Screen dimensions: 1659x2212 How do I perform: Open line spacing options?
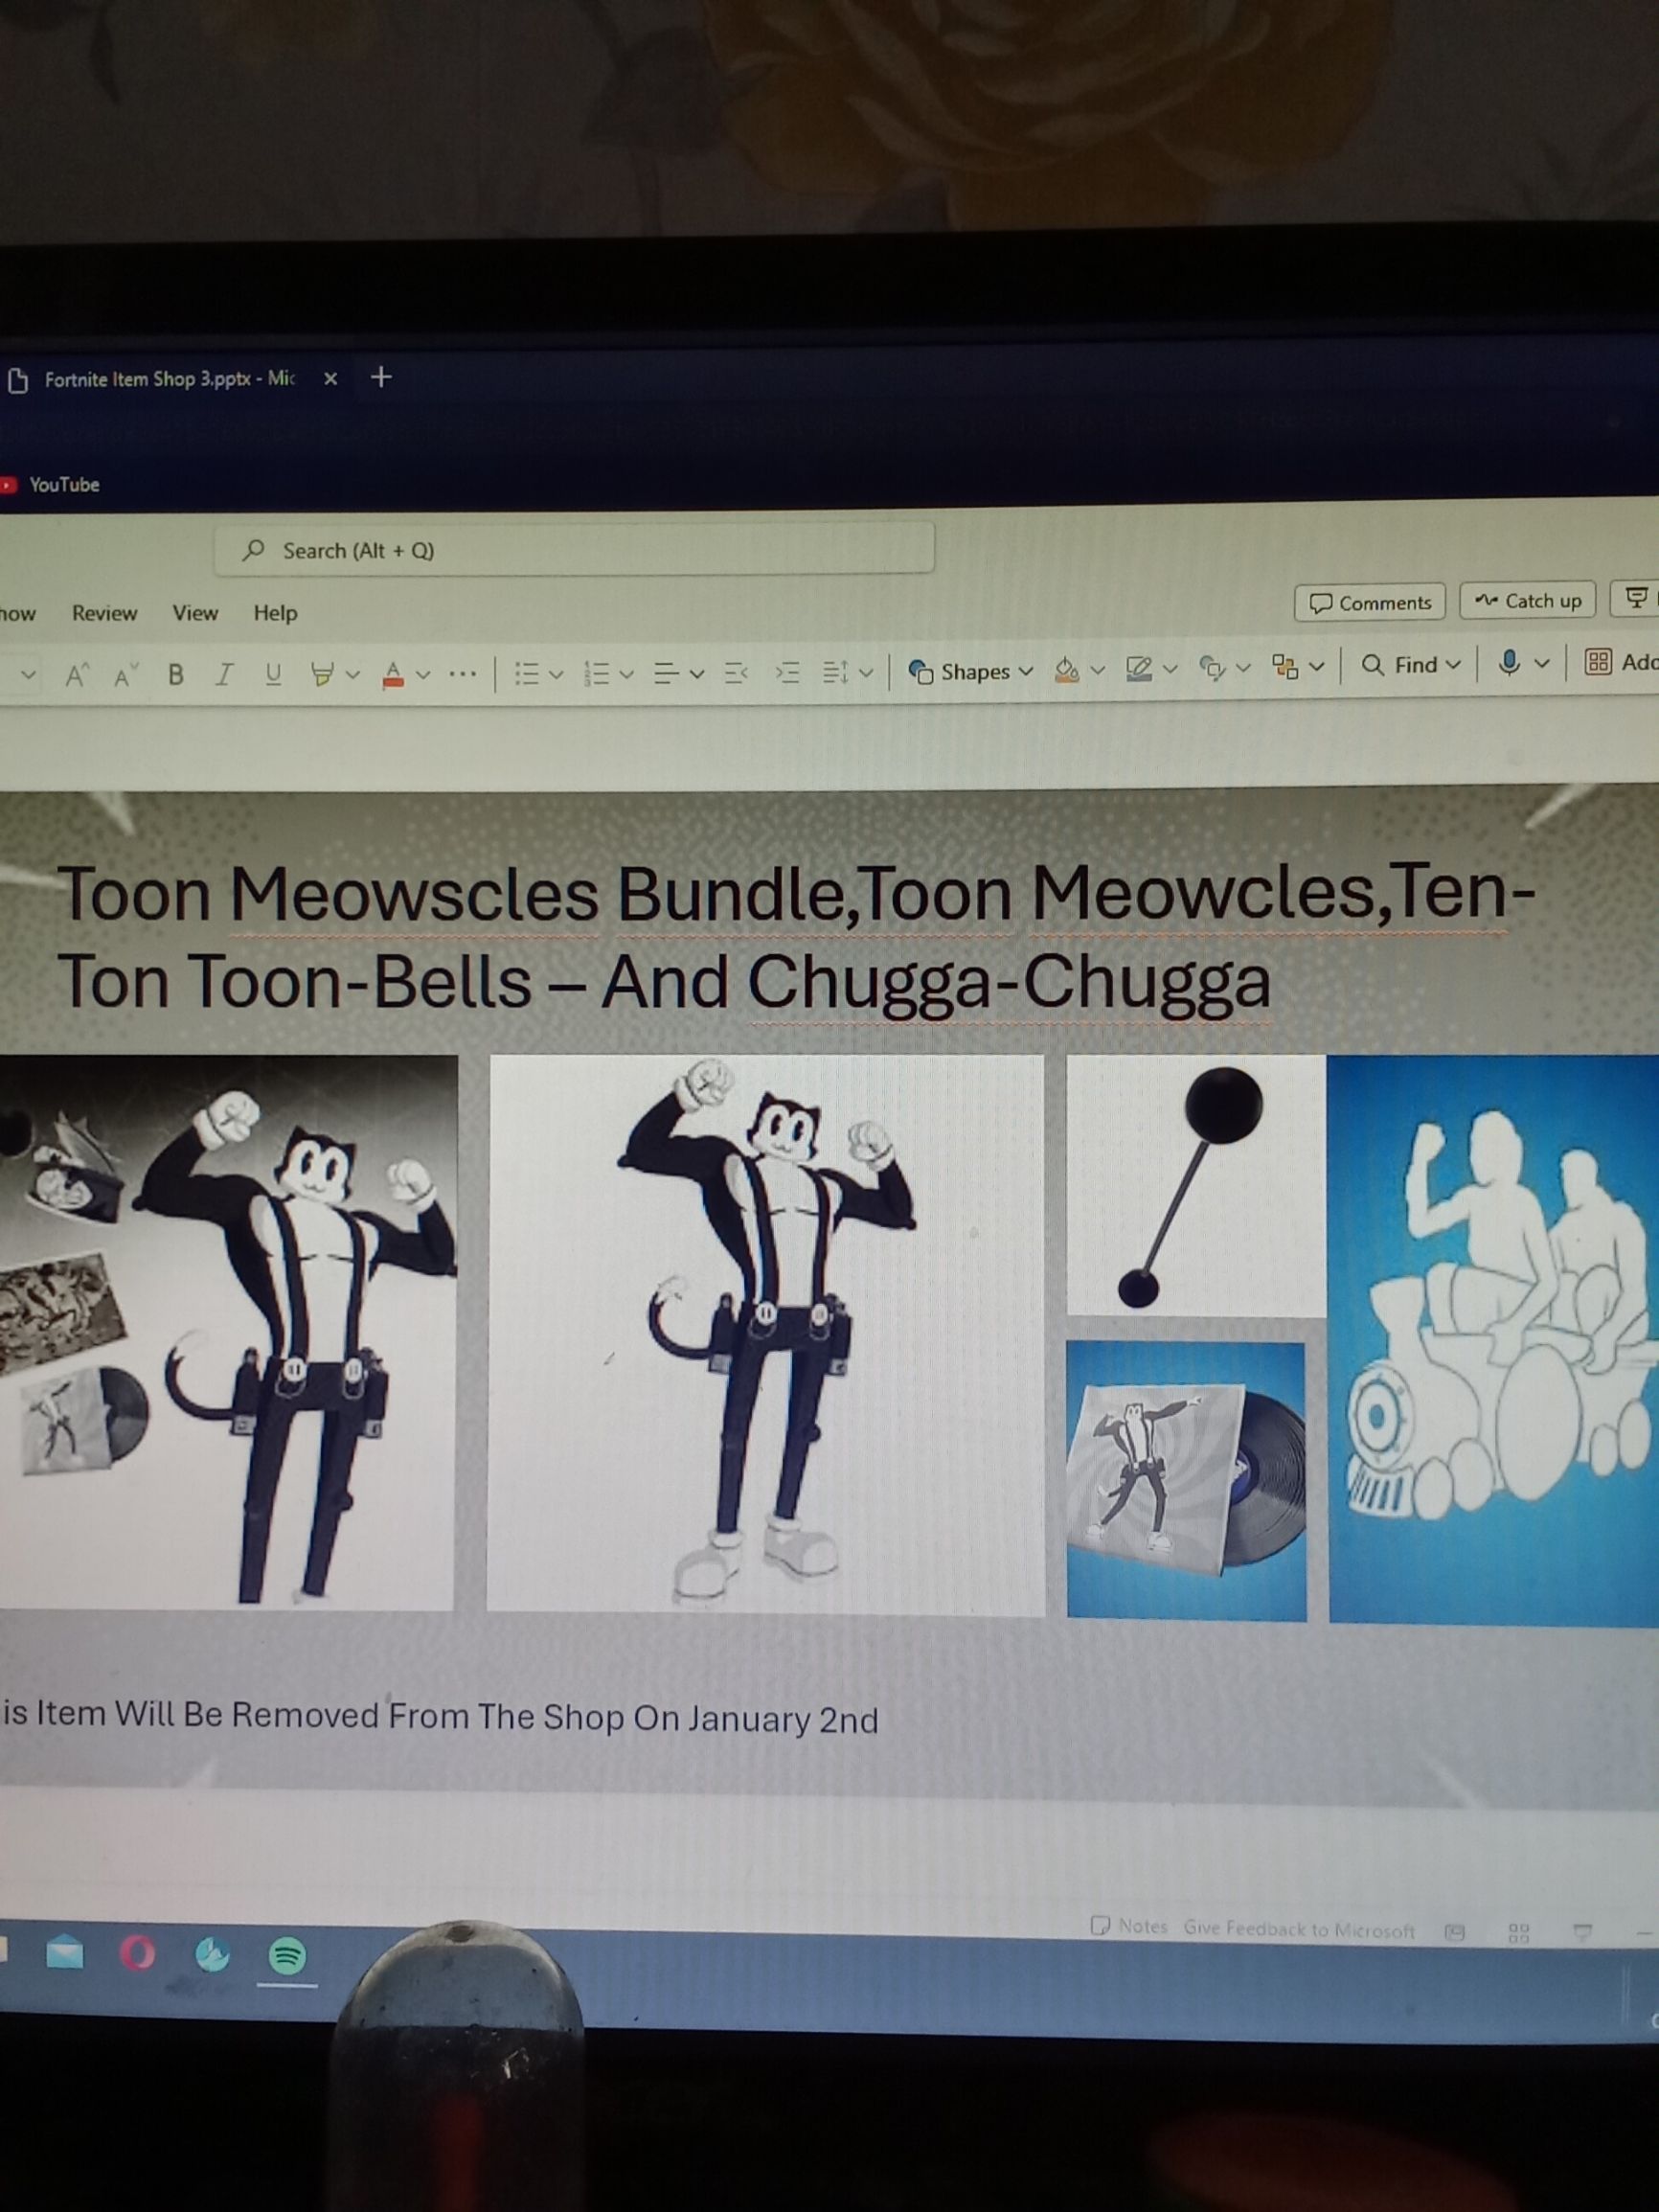(x=847, y=673)
